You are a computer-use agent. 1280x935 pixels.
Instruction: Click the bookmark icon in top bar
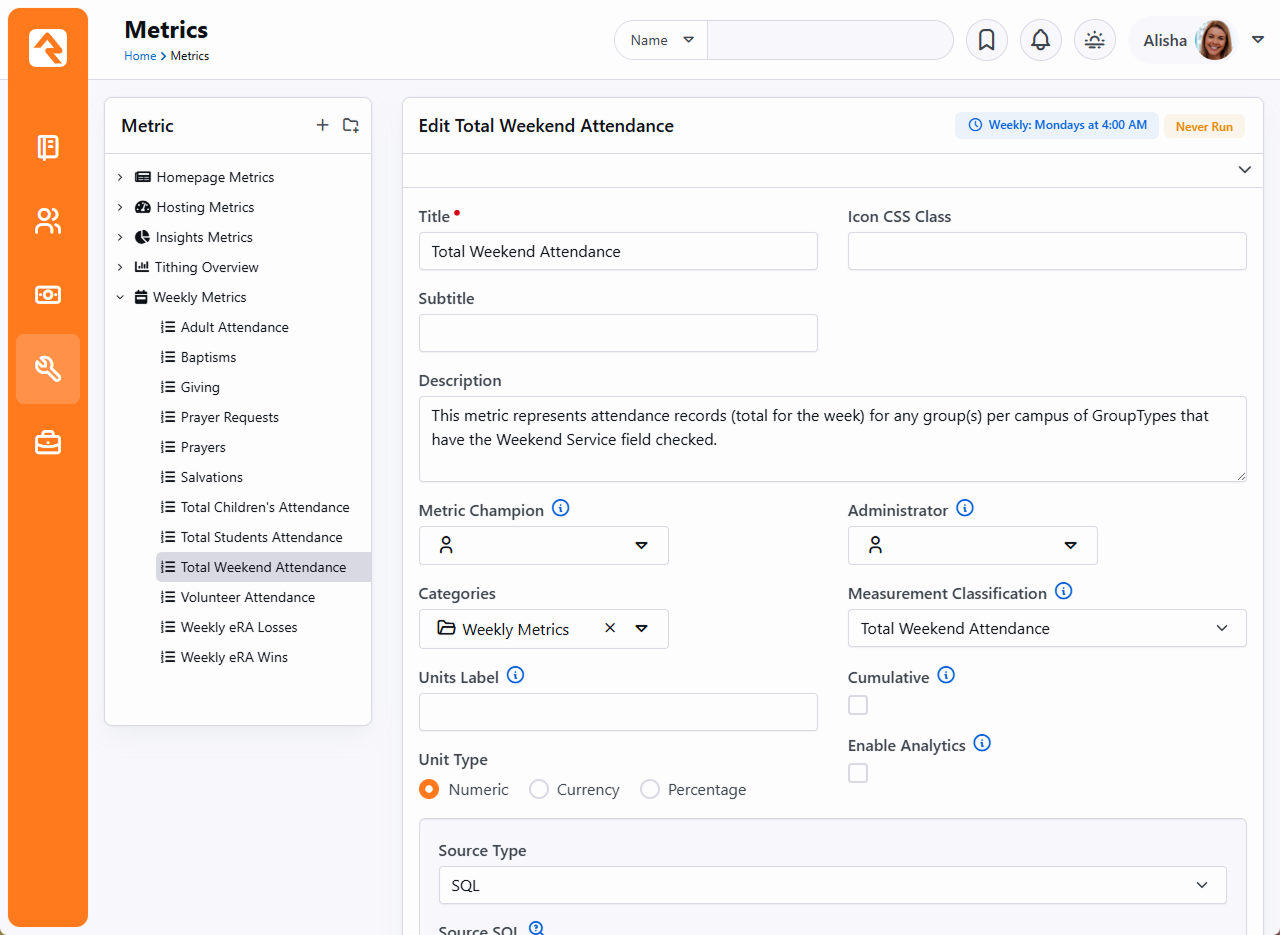pyautogui.click(x=986, y=40)
